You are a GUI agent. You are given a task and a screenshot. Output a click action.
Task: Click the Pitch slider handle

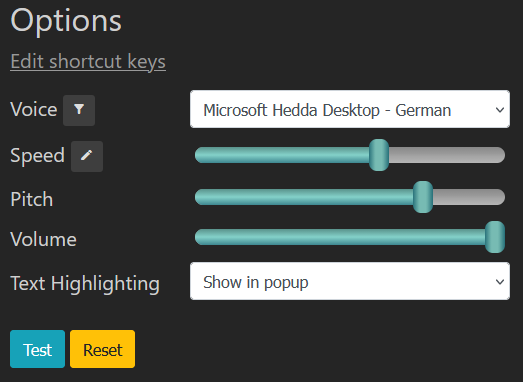click(423, 197)
